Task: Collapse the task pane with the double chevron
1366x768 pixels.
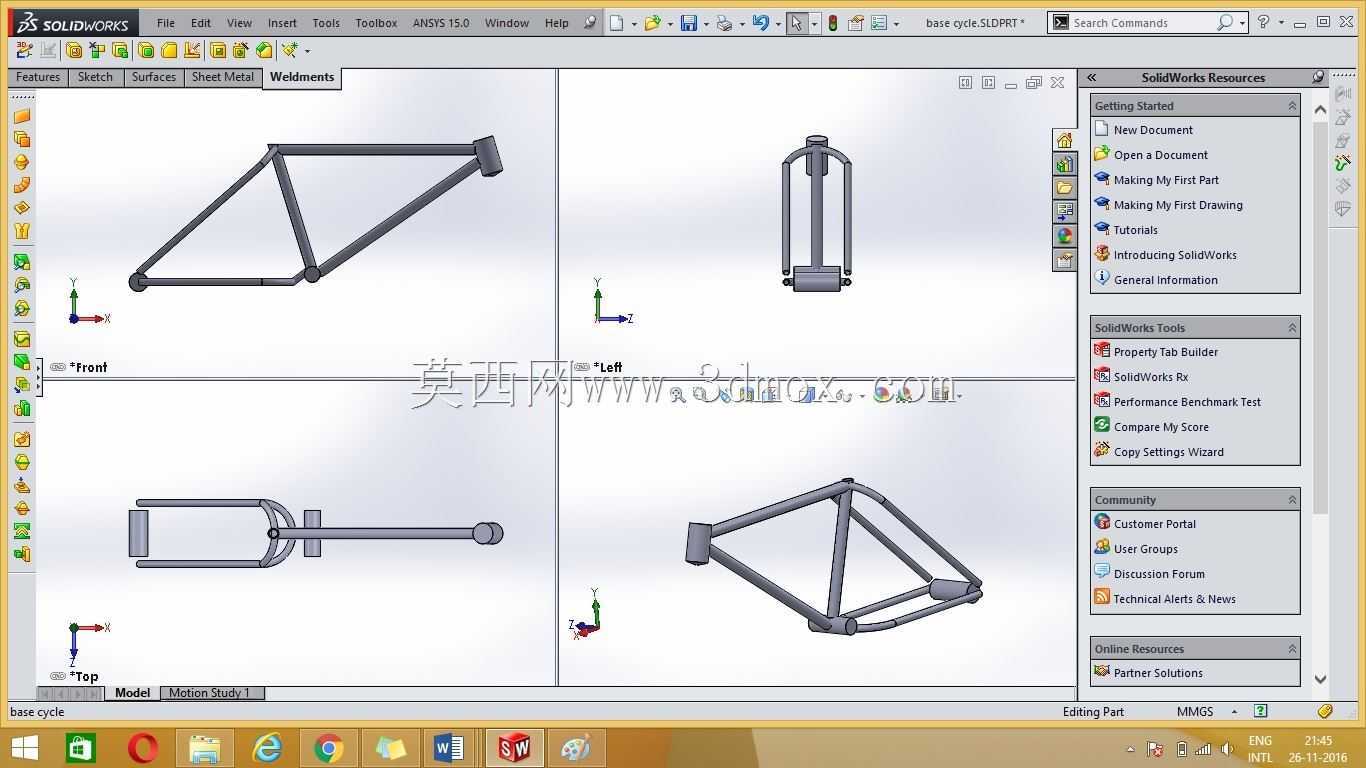Action: pos(1092,77)
